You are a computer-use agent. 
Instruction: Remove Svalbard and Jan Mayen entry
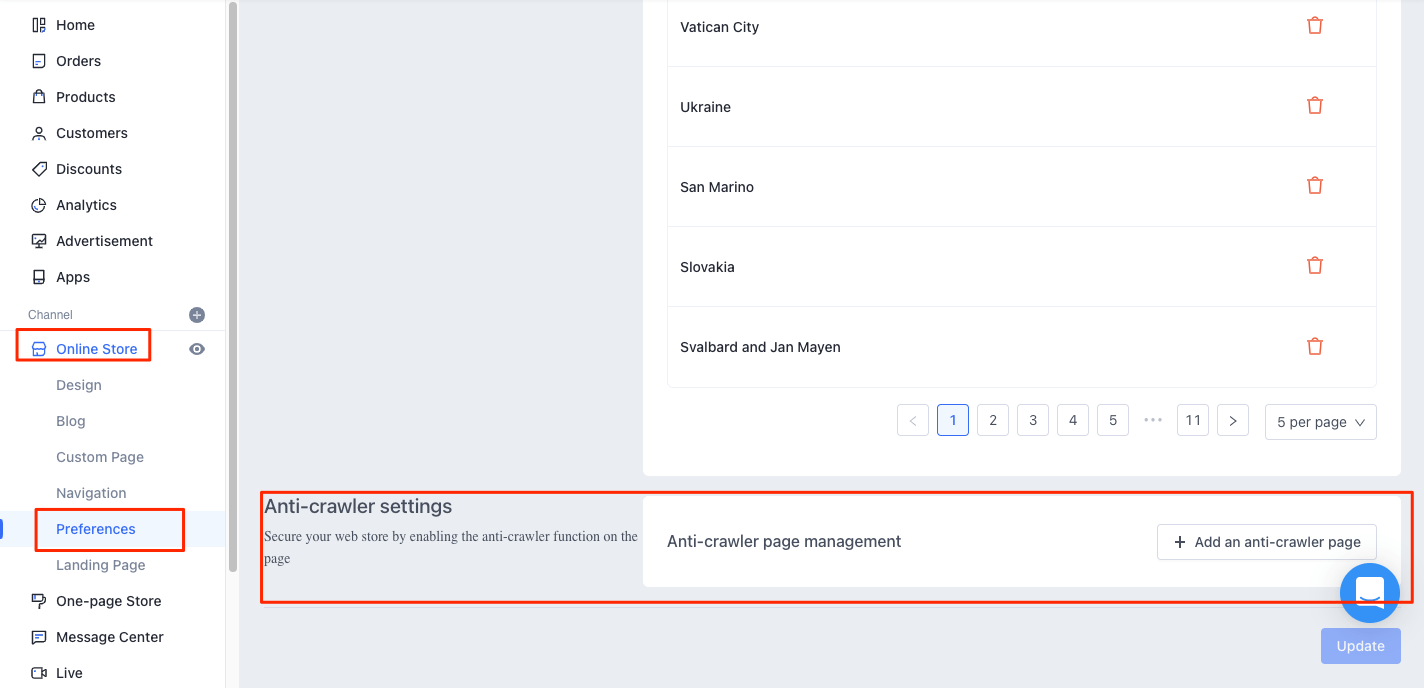1314,346
